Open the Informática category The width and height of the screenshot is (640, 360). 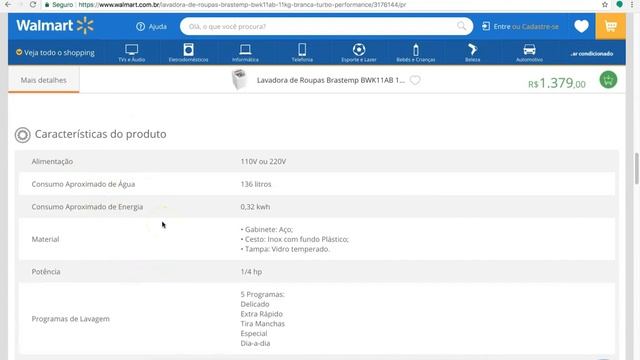pos(245,53)
